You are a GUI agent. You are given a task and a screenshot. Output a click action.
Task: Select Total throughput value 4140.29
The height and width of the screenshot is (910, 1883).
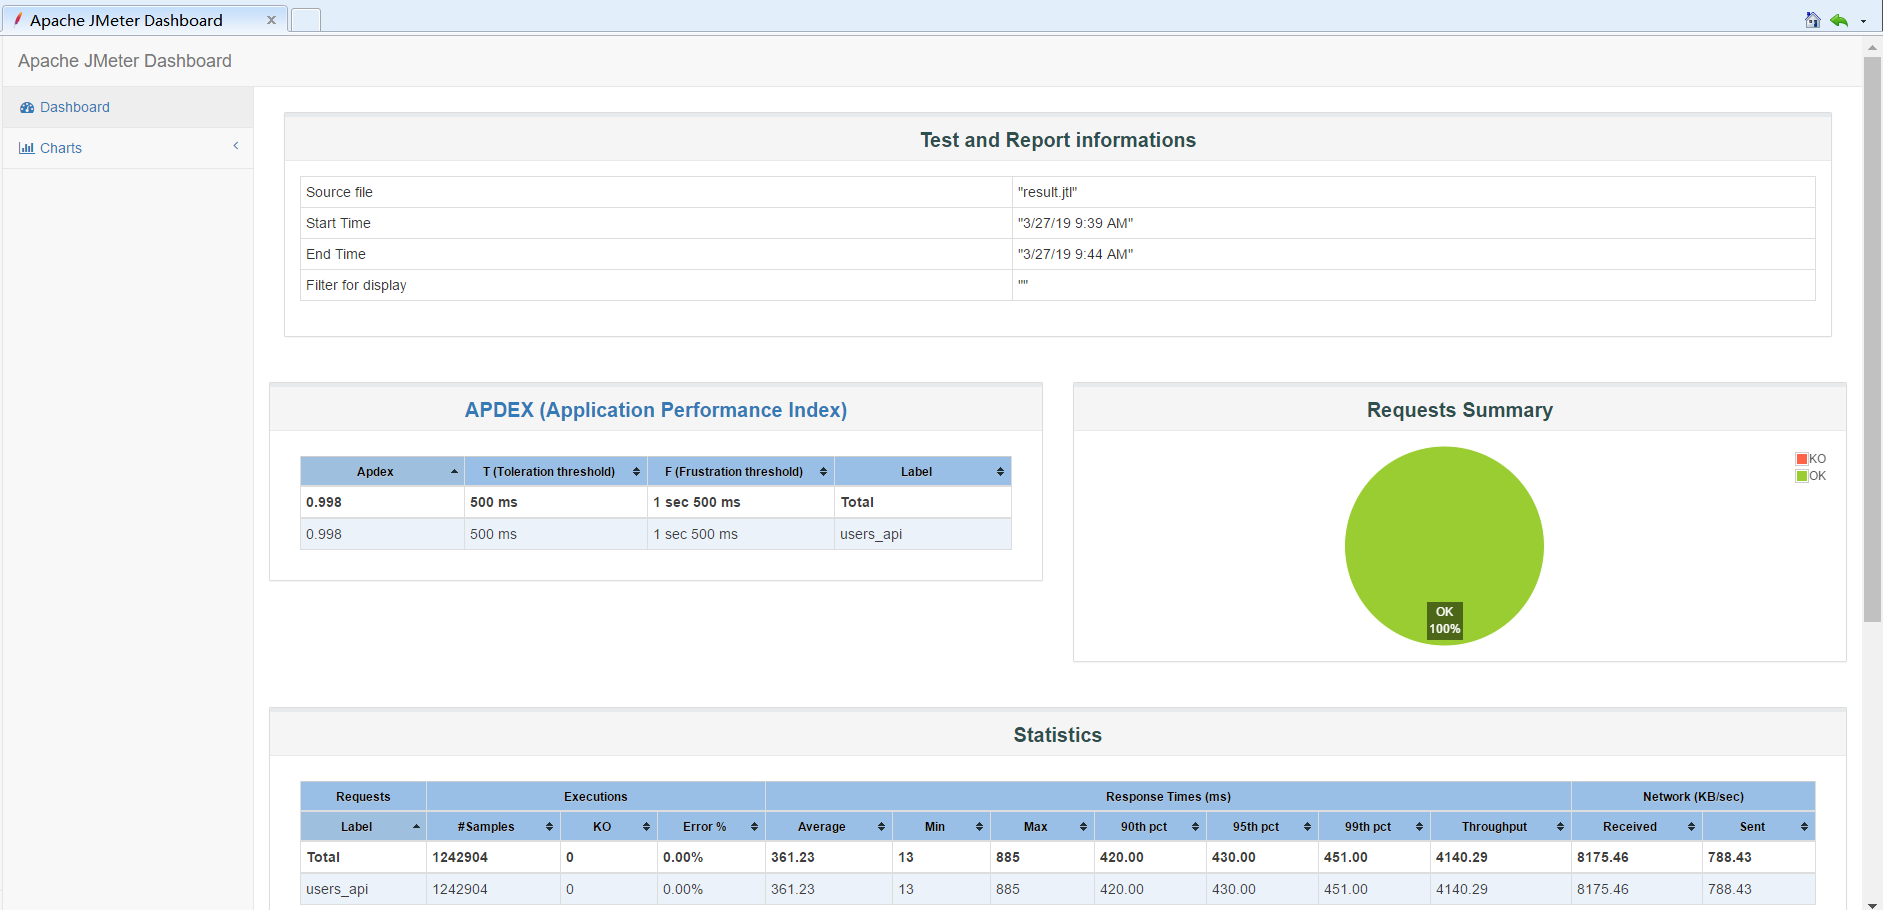click(x=1462, y=857)
